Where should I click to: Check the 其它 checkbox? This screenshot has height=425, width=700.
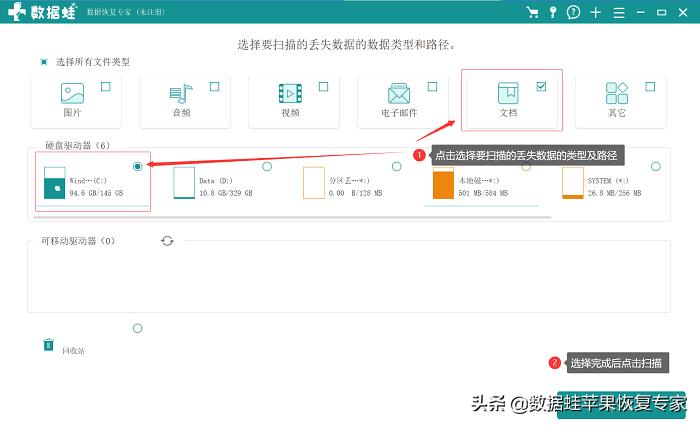point(650,87)
